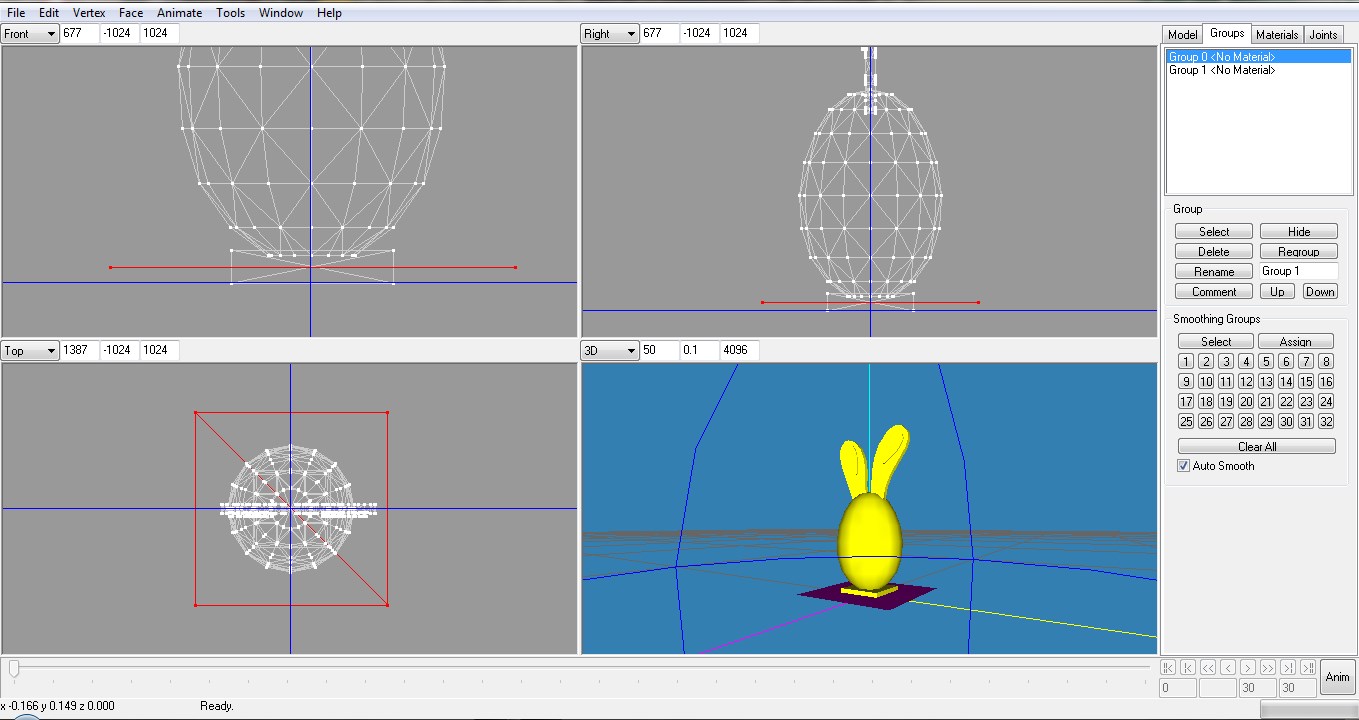Jump to last frame of animation
This screenshot has width=1359, height=720.
1308,667
